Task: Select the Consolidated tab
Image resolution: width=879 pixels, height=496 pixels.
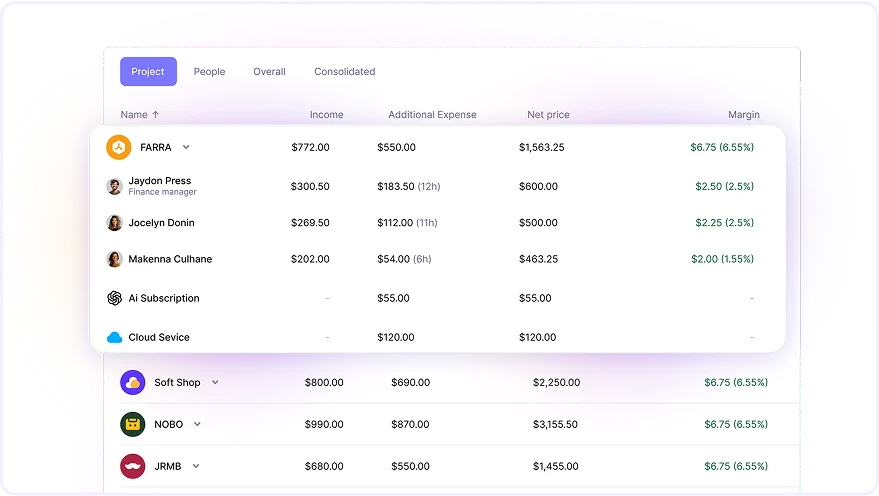Action: point(345,72)
